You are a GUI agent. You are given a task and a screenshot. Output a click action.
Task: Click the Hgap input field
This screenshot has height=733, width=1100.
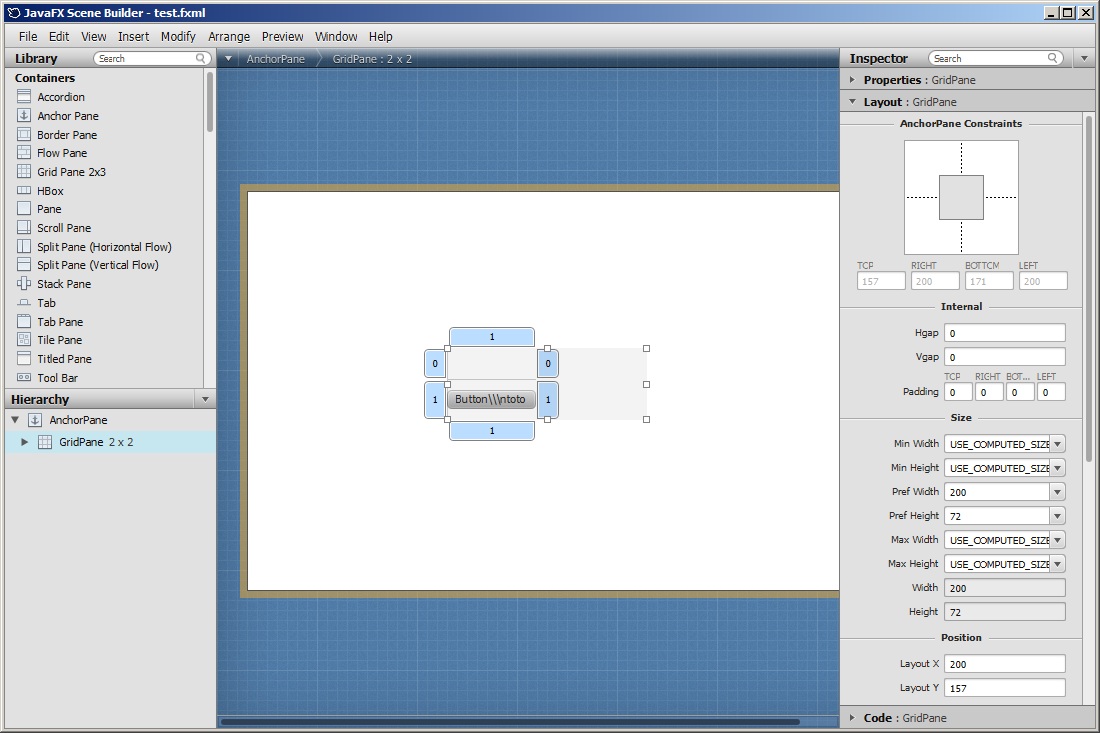[x=1004, y=333]
